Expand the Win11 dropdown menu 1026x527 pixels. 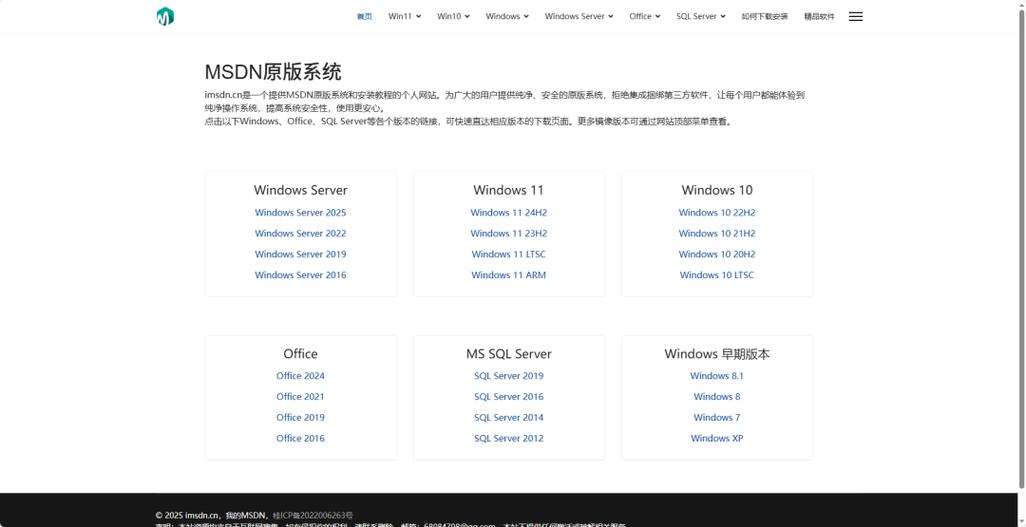pyautogui.click(x=404, y=16)
